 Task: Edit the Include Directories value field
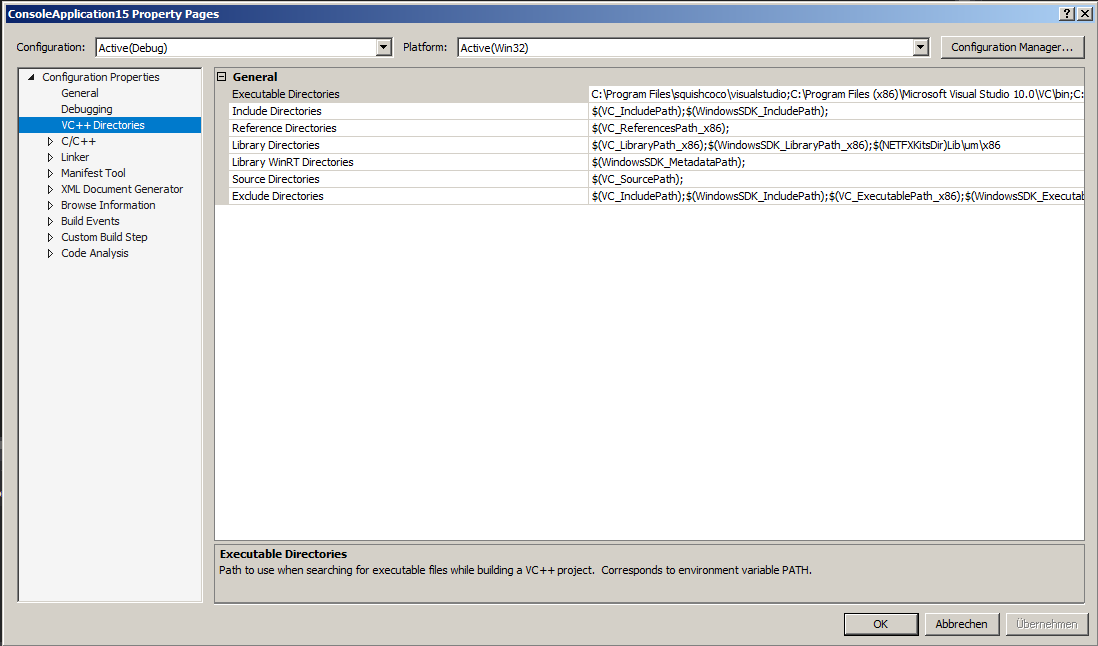tap(836, 111)
